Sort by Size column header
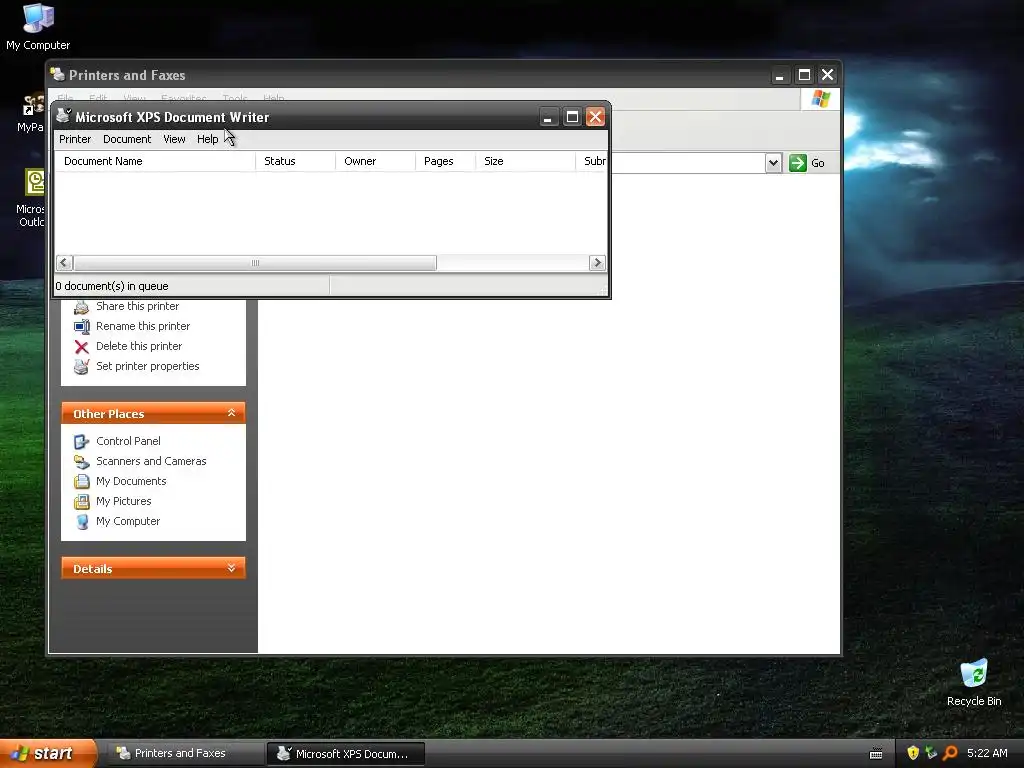This screenshot has width=1024, height=768. tap(526, 161)
